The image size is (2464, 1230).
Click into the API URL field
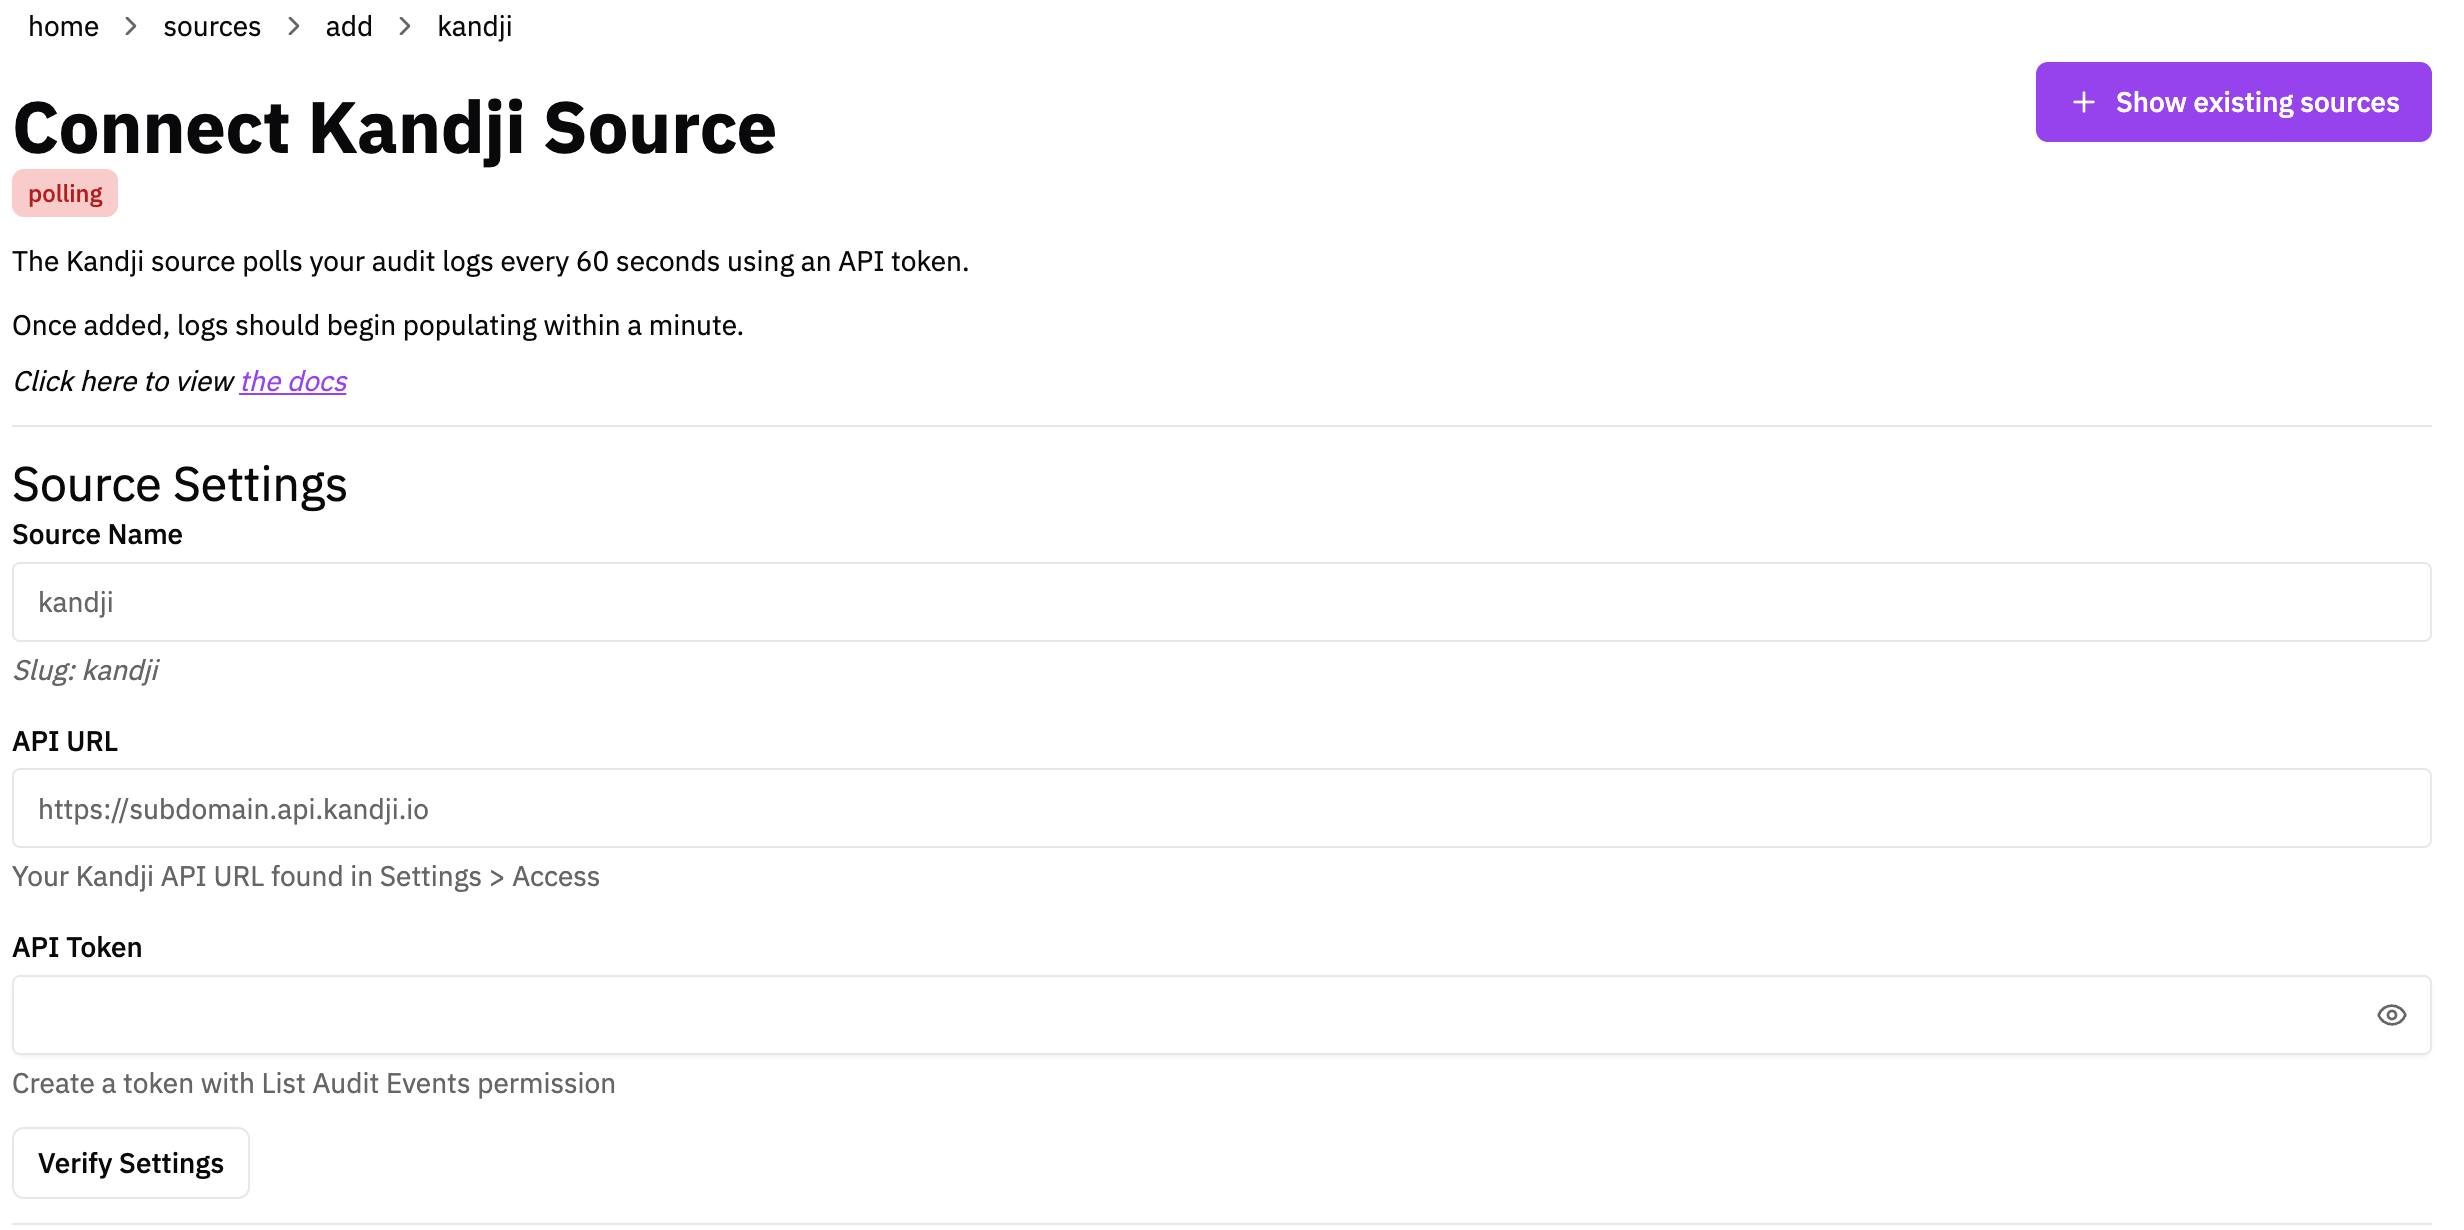(x=1220, y=808)
